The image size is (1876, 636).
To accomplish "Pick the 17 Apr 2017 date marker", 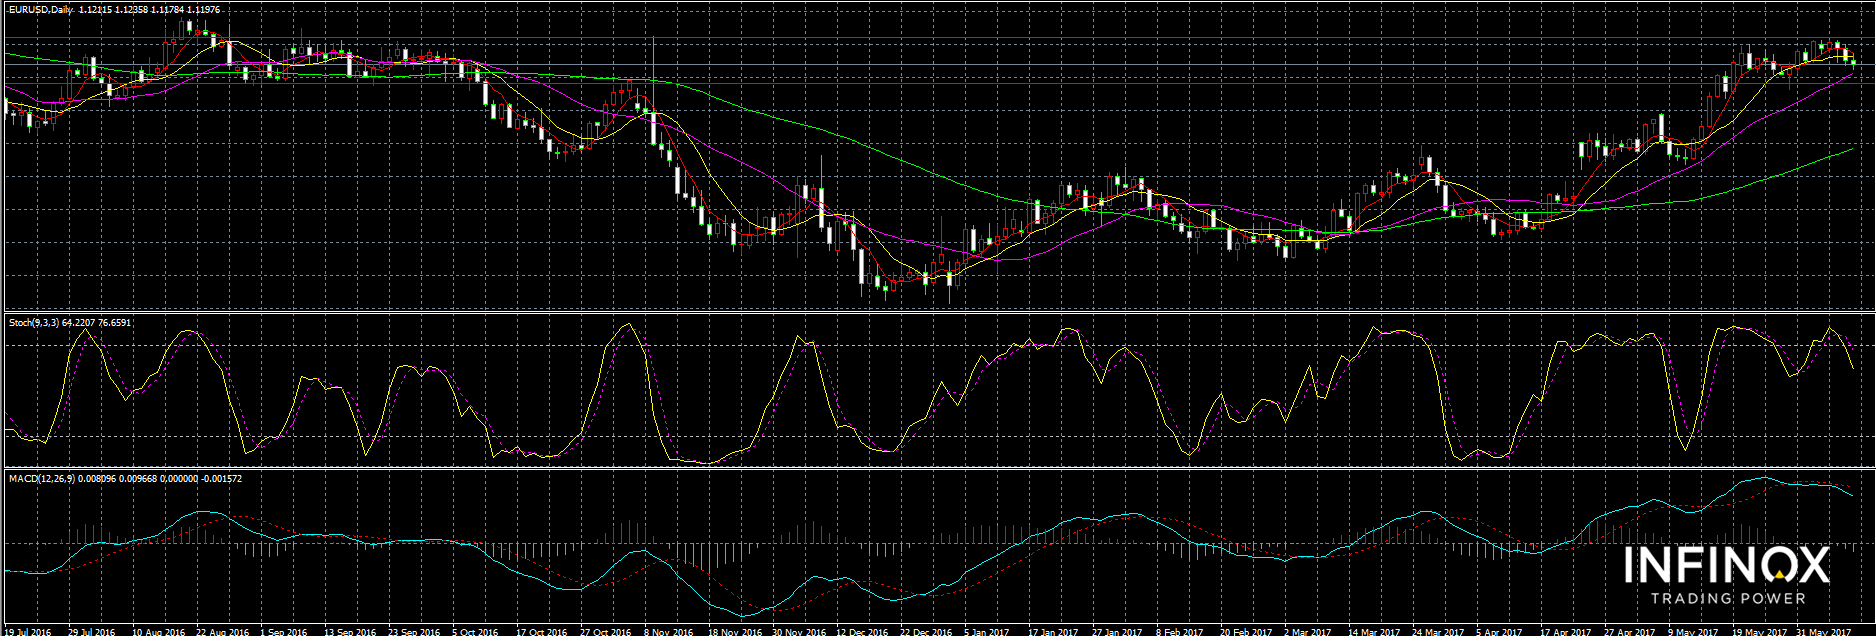I will (1565, 631).
